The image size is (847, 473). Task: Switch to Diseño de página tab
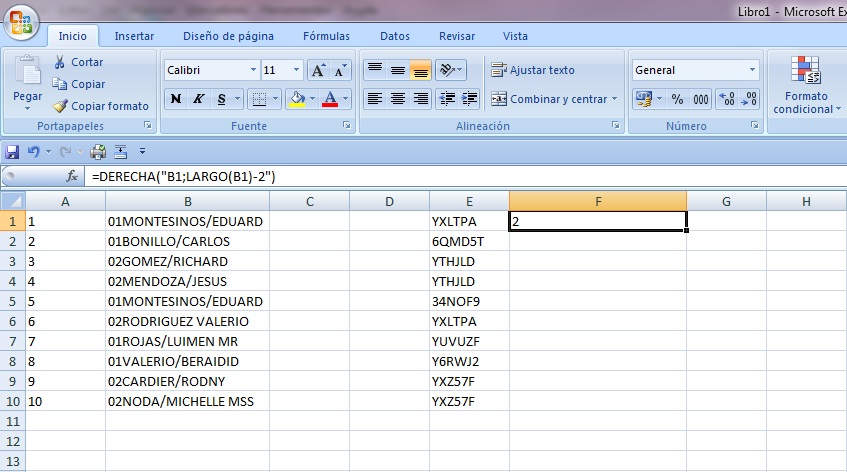click(228, 36)
